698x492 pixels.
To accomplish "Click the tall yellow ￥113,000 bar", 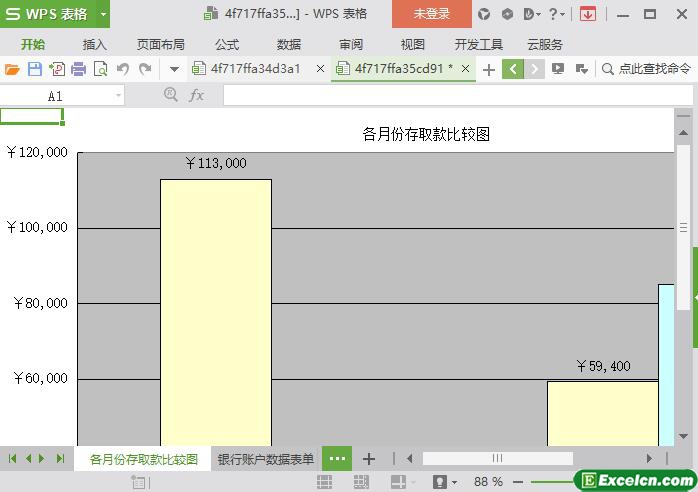I will coord(216,313).
